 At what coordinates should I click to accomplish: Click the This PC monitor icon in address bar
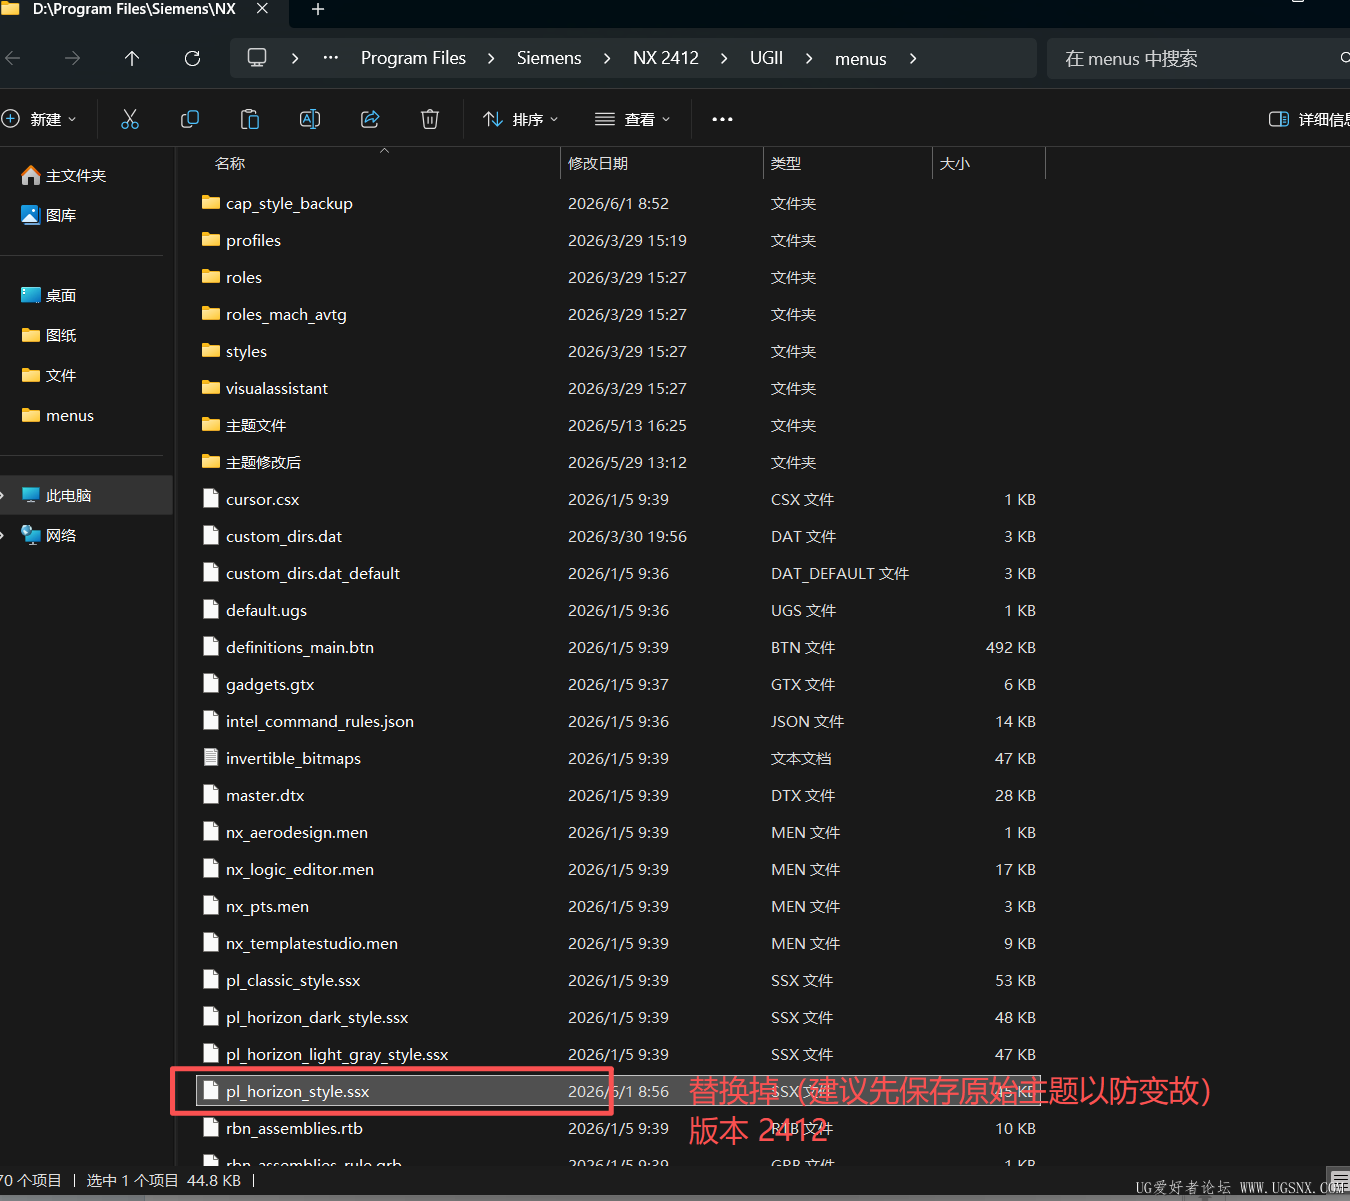pos(257,58)
